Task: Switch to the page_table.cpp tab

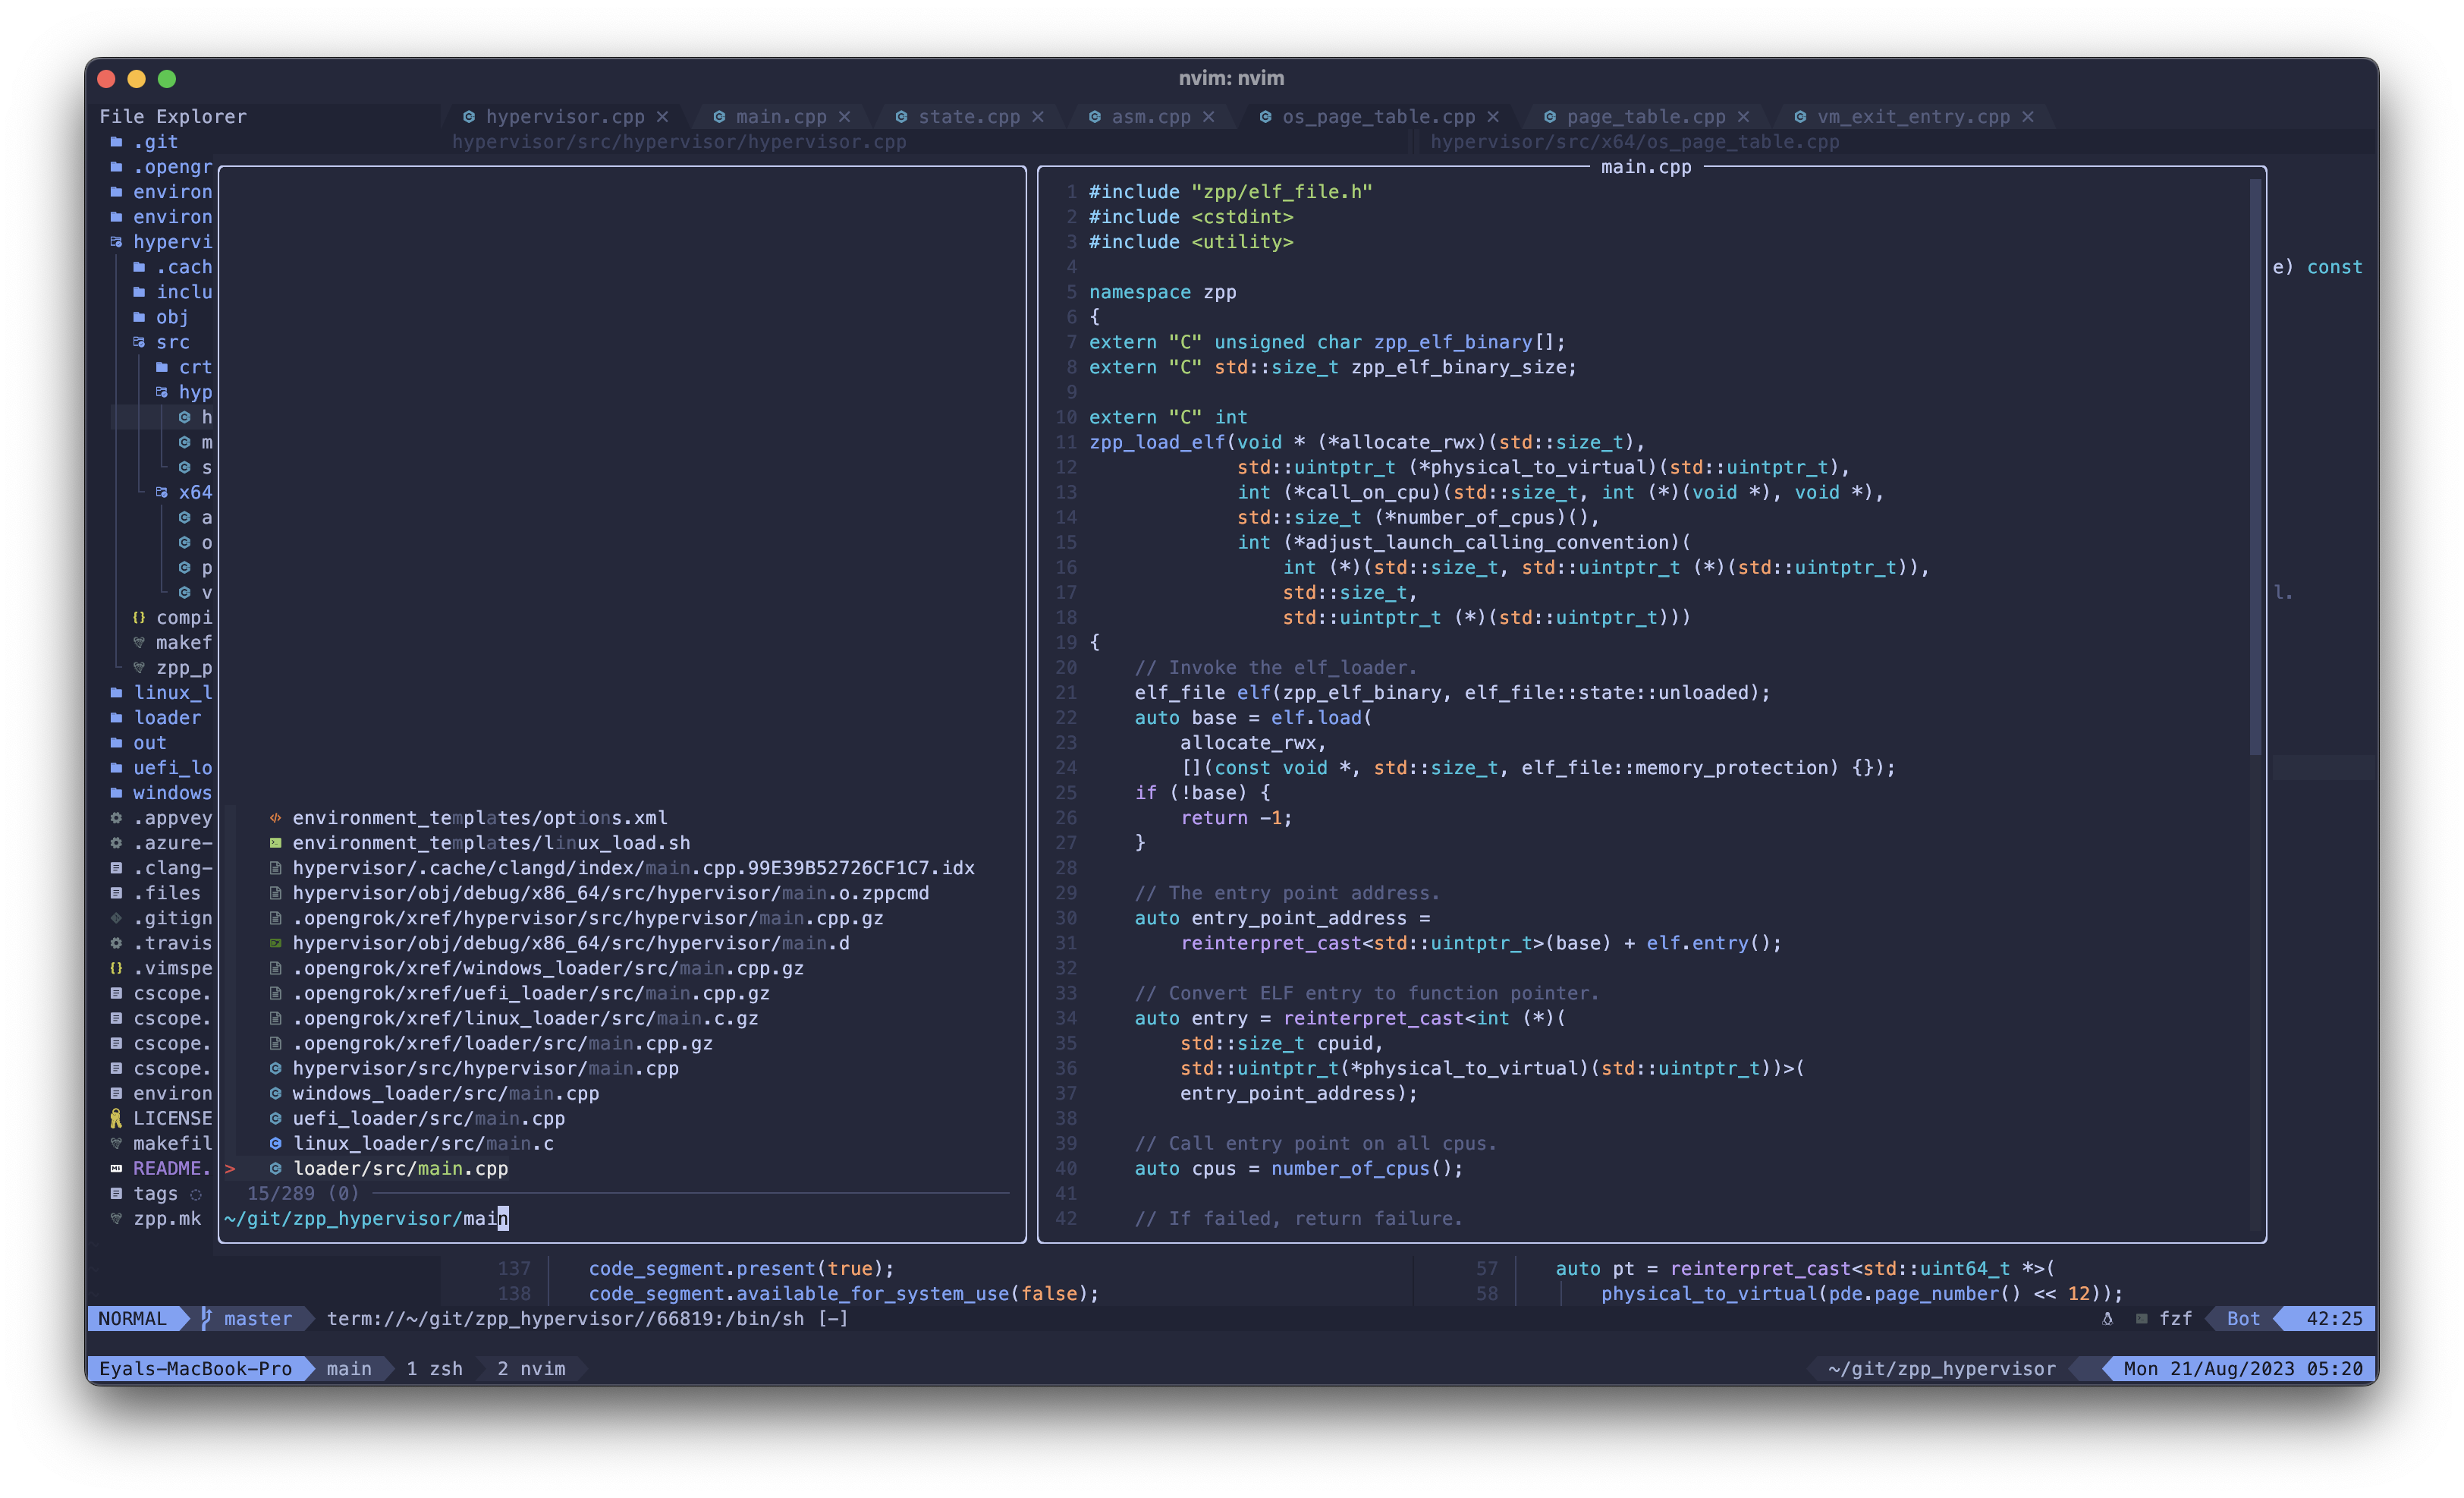Action: tap(1645, 117)
